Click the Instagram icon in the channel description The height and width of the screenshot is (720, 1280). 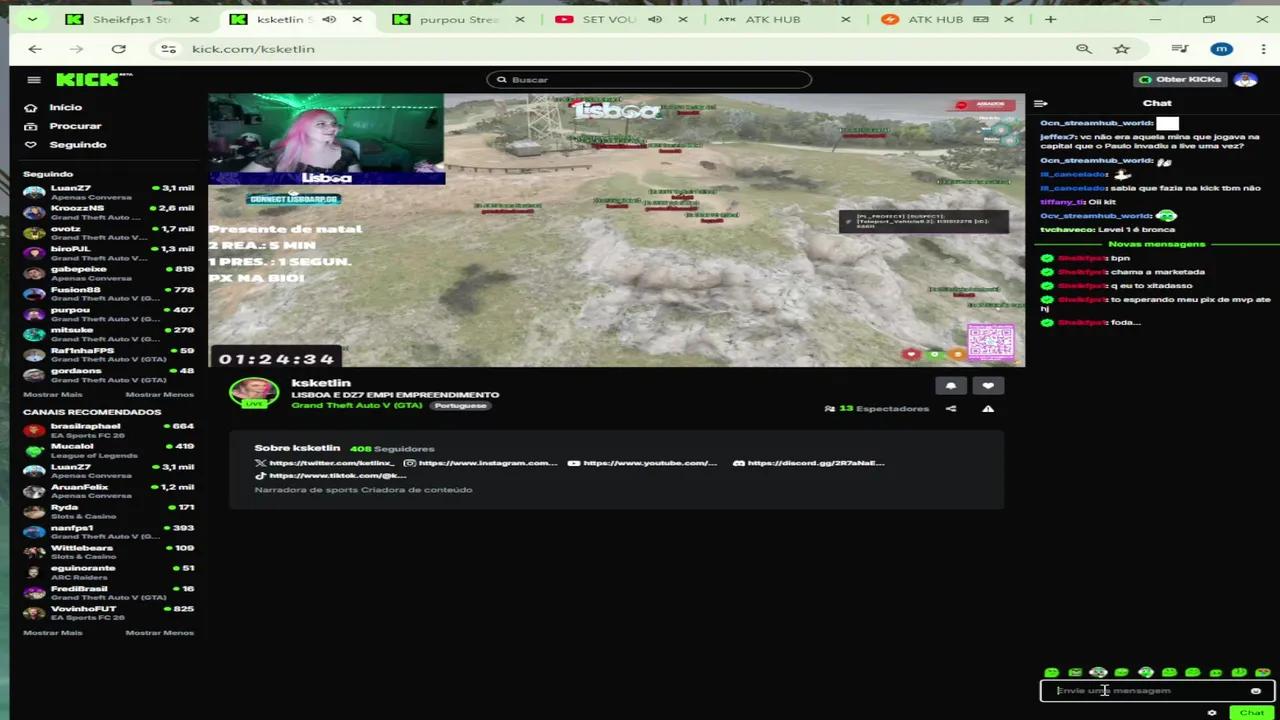tap(409, 462)
